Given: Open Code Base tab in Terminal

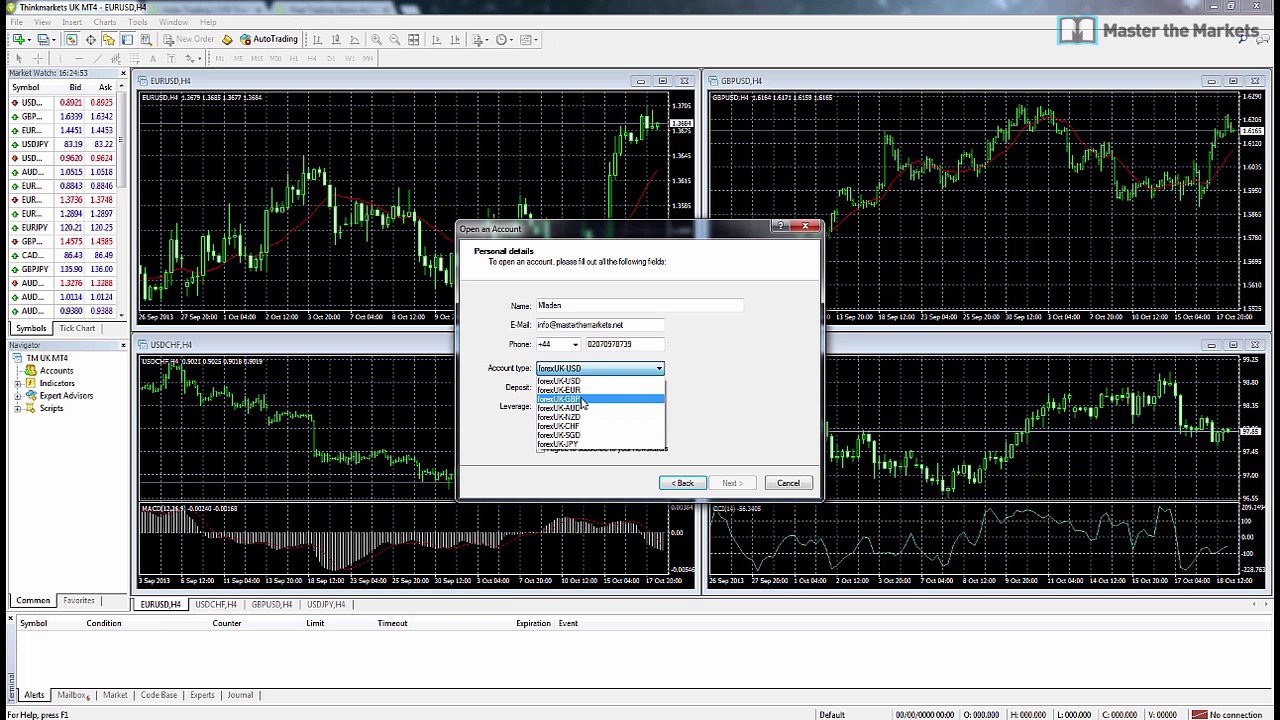Looking at the screenshot, I should click(x=159, y=695).
